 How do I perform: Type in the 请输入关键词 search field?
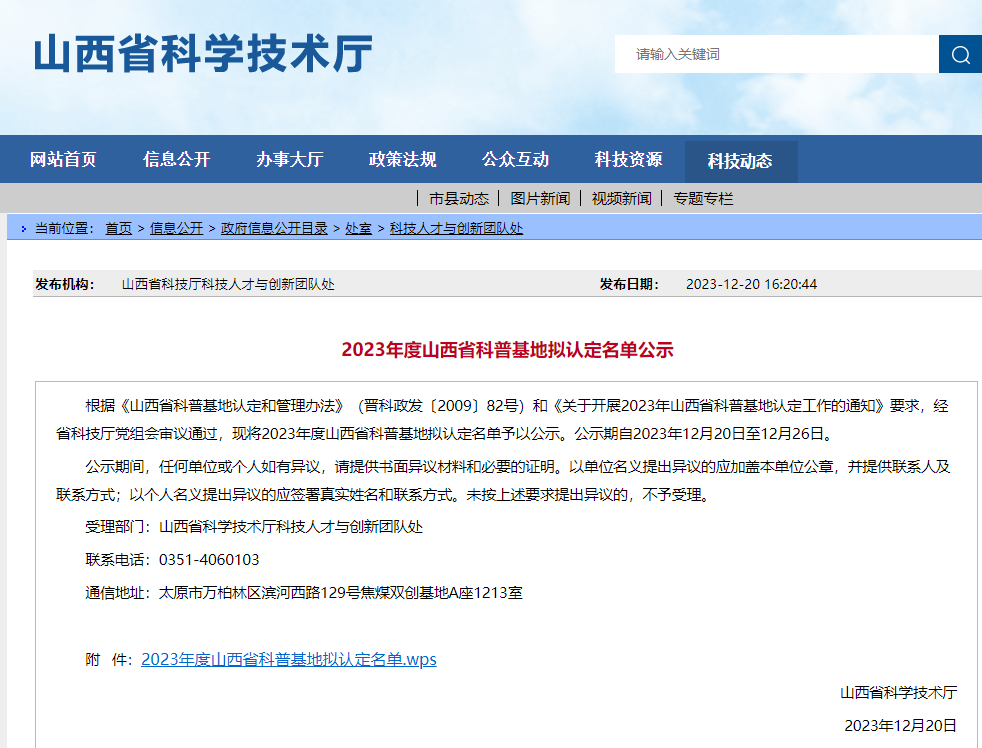click(776, 54)
